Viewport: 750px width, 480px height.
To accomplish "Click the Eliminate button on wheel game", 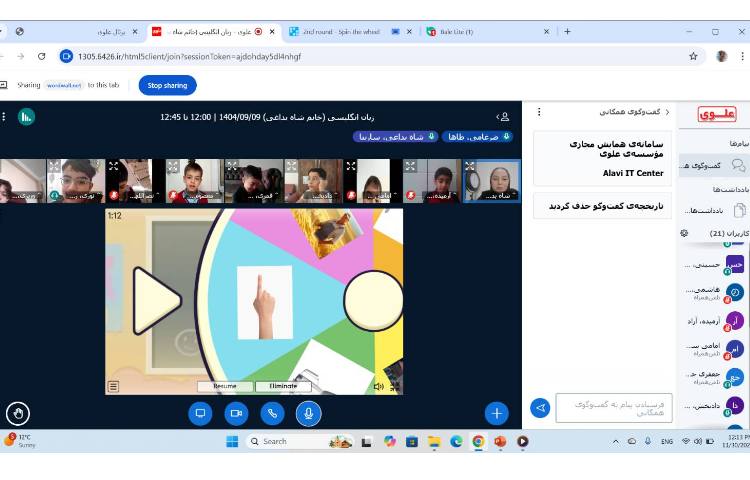I will tap(283, 386).
